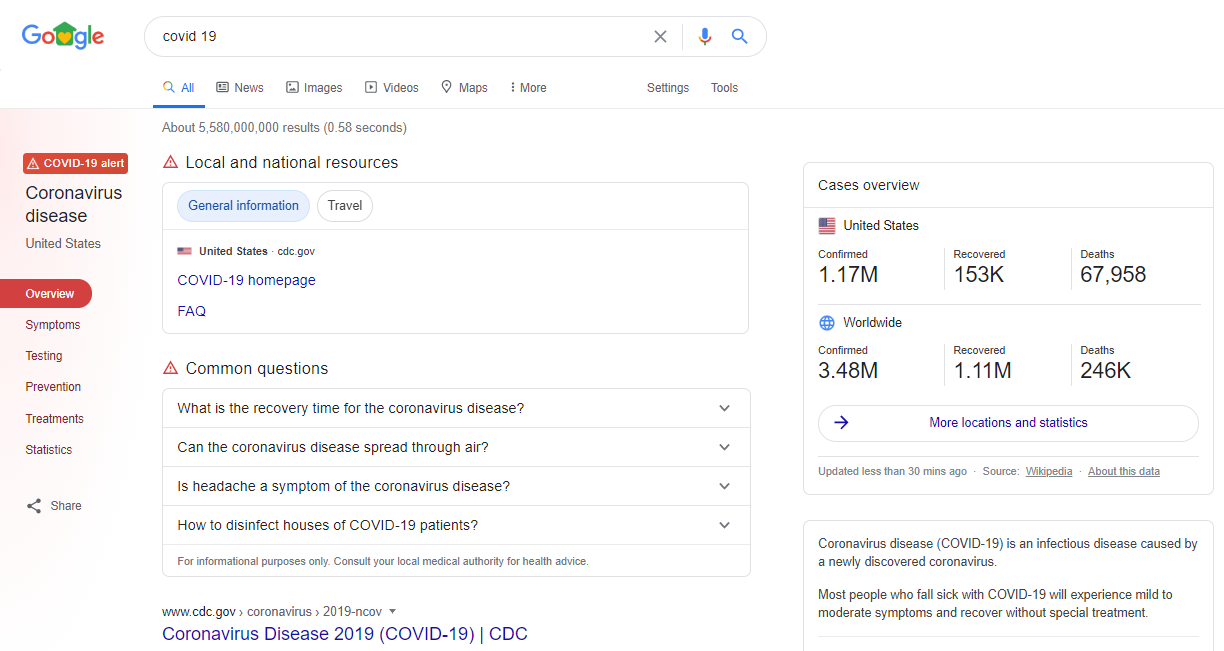Expand disinfect houses question

point(456,525)
